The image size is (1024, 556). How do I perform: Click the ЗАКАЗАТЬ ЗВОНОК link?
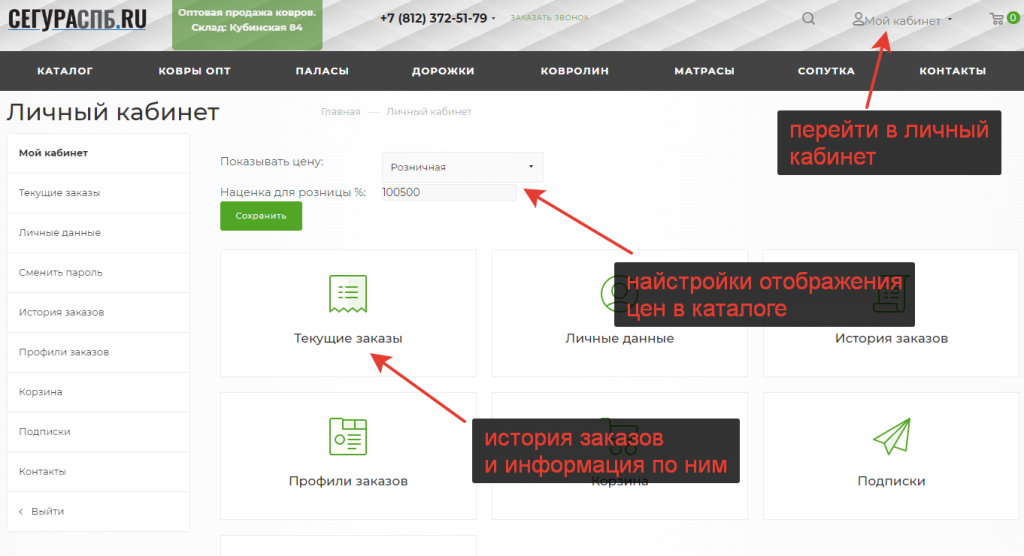click(x=549, y=18)
